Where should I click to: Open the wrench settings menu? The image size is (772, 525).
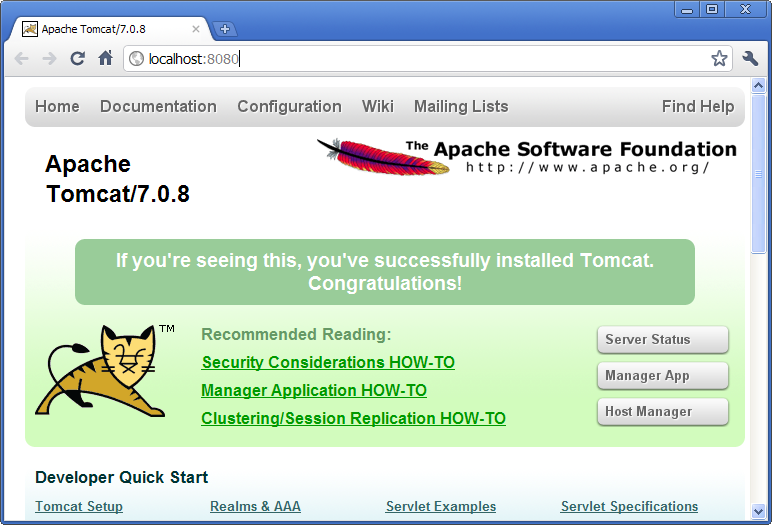pos(750,59)
